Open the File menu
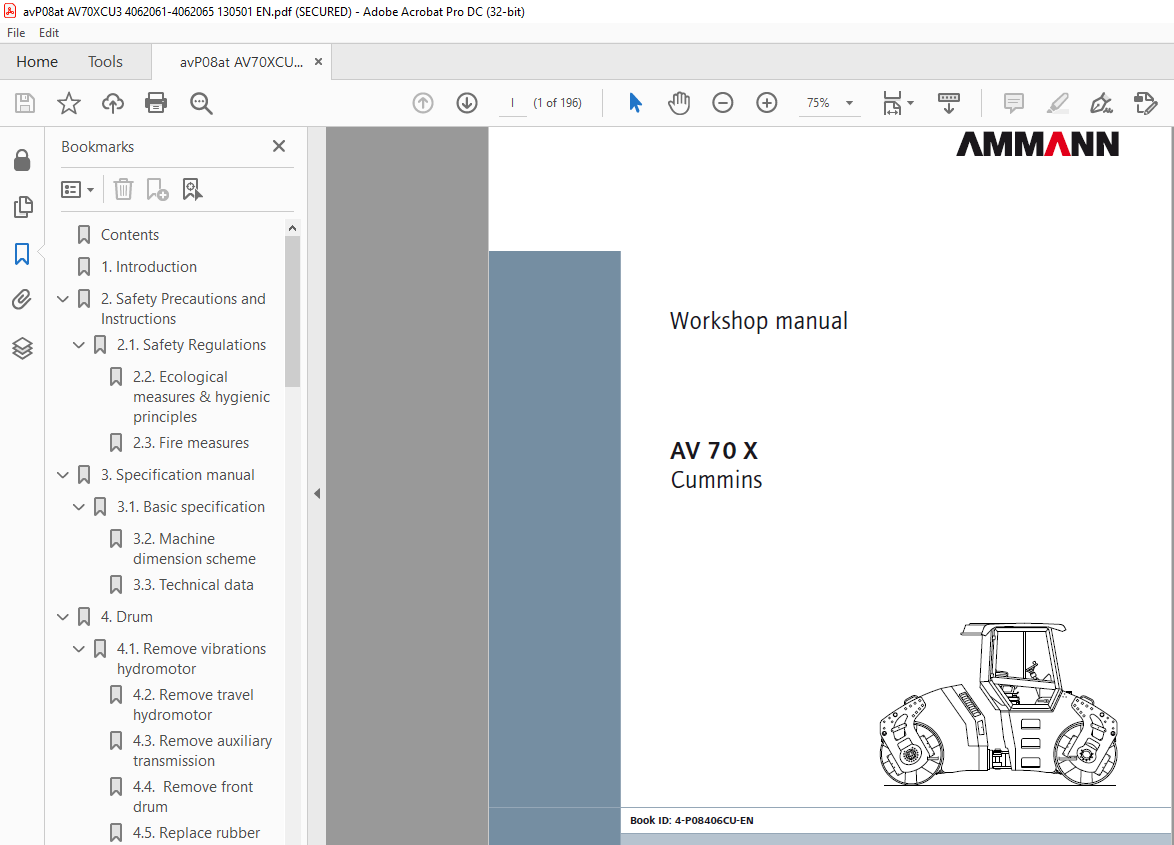This screenshot has height=845, width=1174. point(16,33)
